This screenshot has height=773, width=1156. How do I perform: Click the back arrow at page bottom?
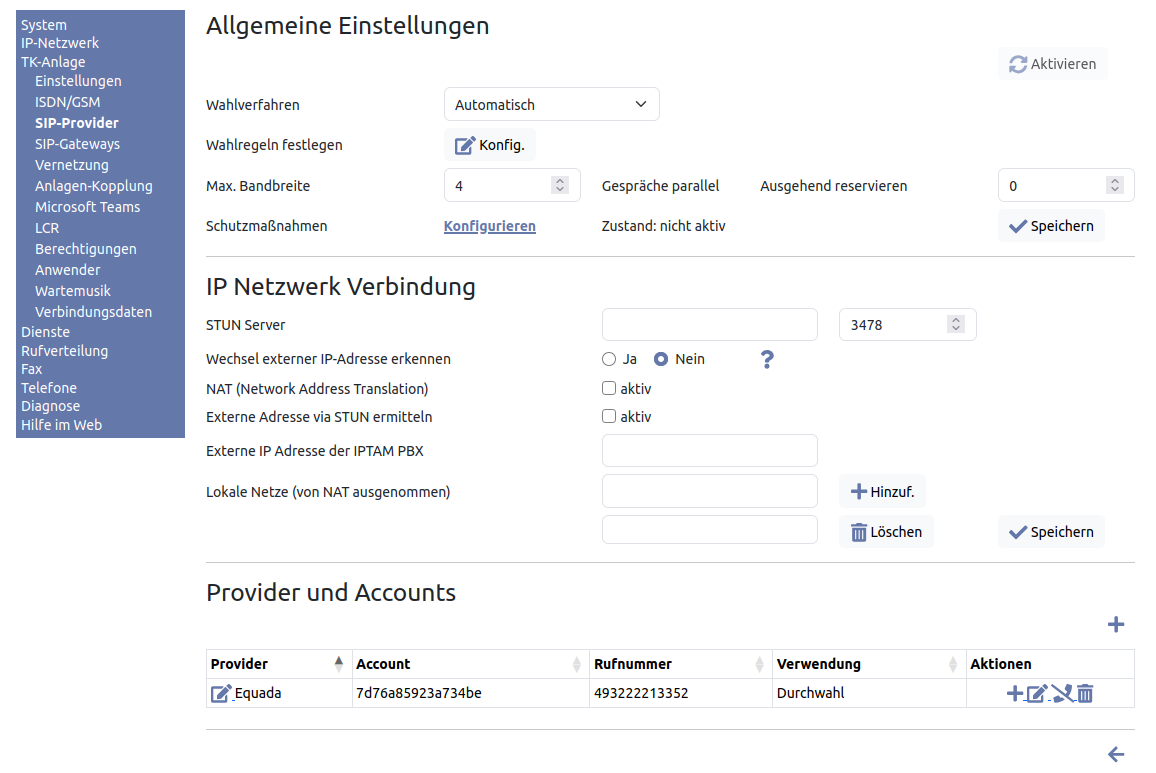pos(1116,755)
